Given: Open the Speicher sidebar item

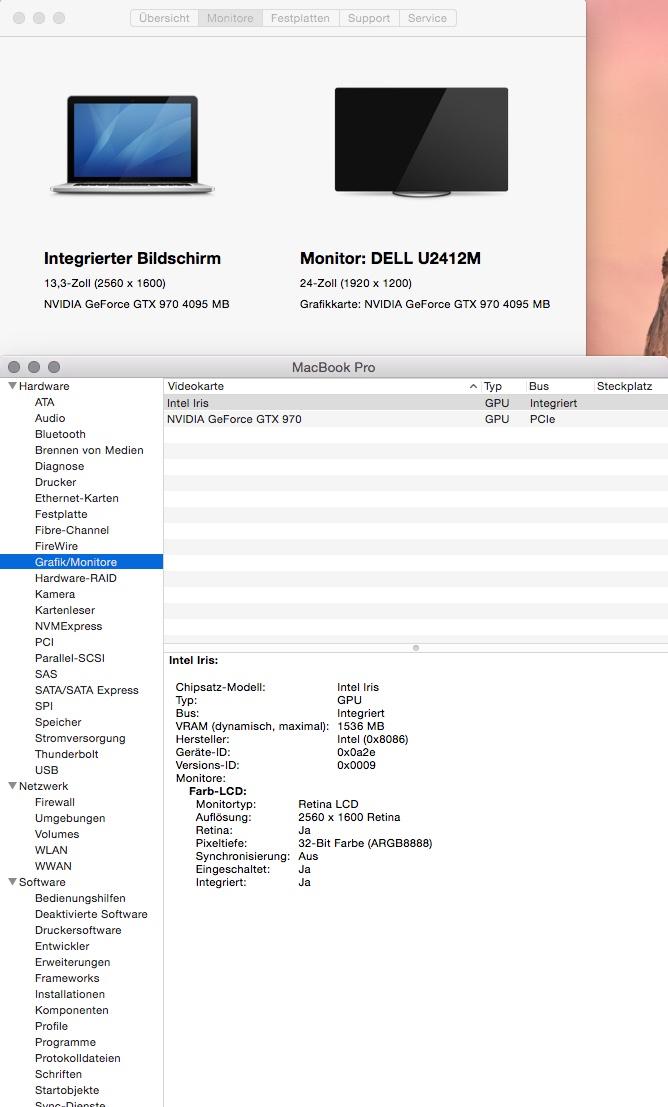Looking at the screenshot, I should (x=58, y=722).
